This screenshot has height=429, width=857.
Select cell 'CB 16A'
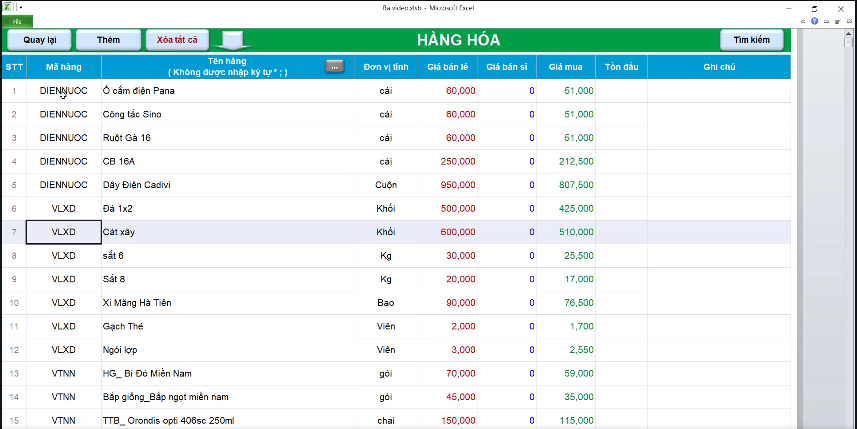tap(228, 161)
